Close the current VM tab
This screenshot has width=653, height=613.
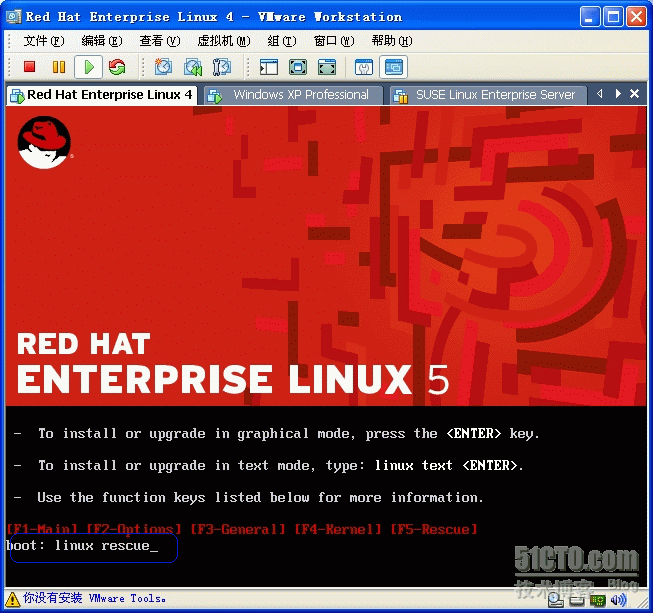pos(634,94)
